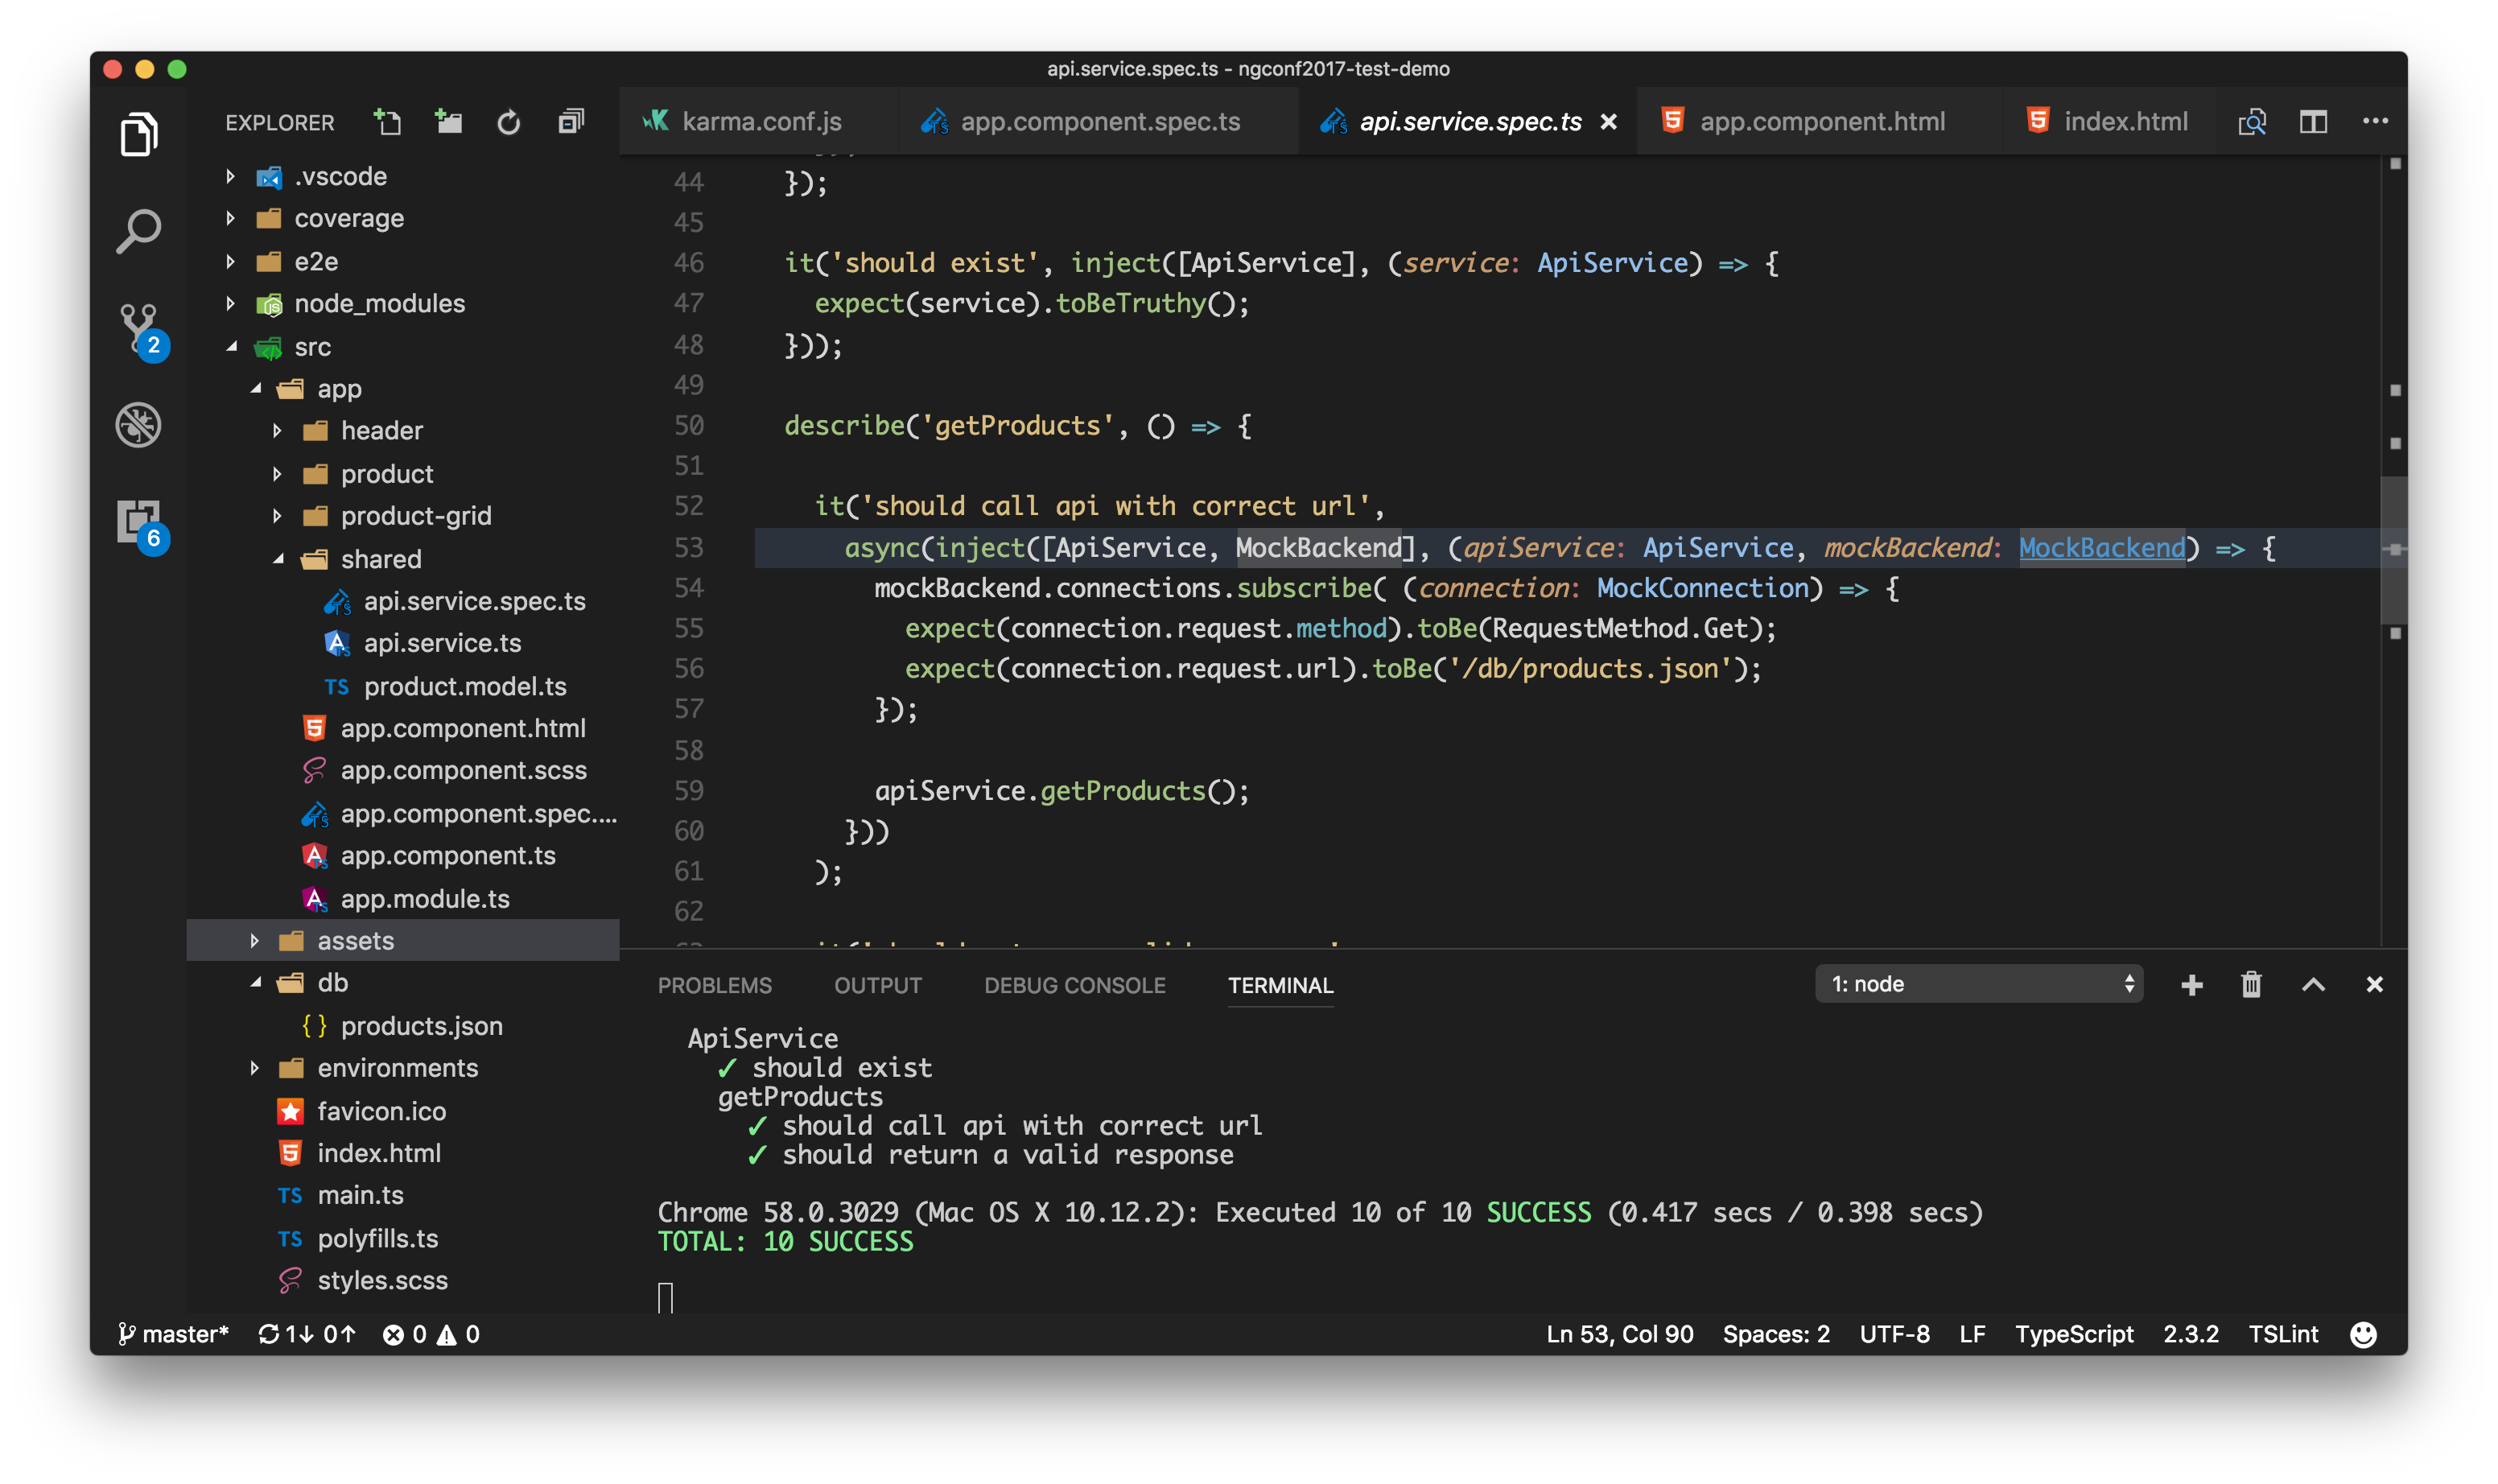Maximize terminal panel with chevron up
Viewport: 2498px width, 1484px height.
coord(2313,985)
